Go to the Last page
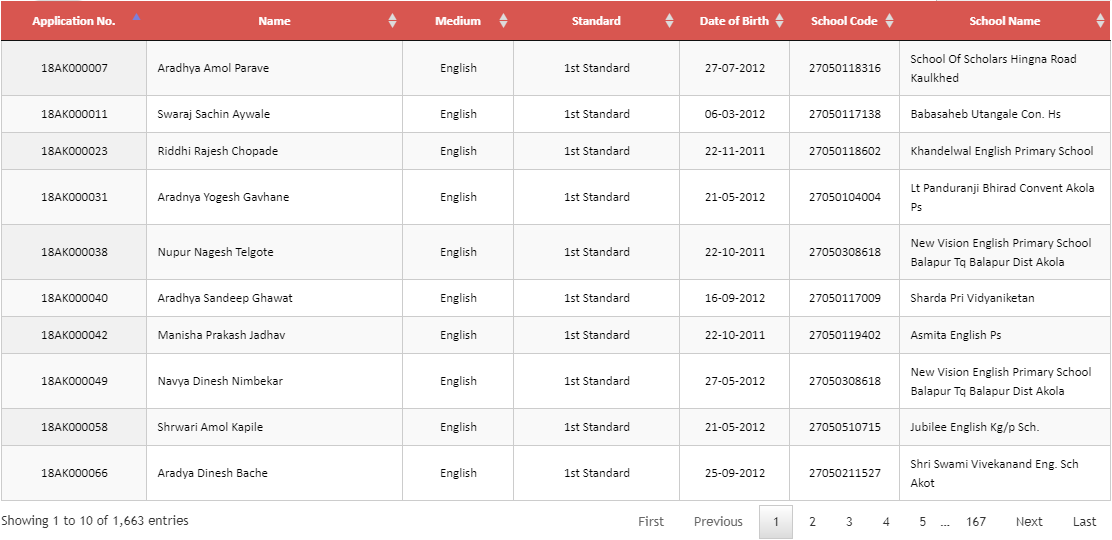The height and width of the screenshot is (540, 1112). click(x=1084, y=522)
